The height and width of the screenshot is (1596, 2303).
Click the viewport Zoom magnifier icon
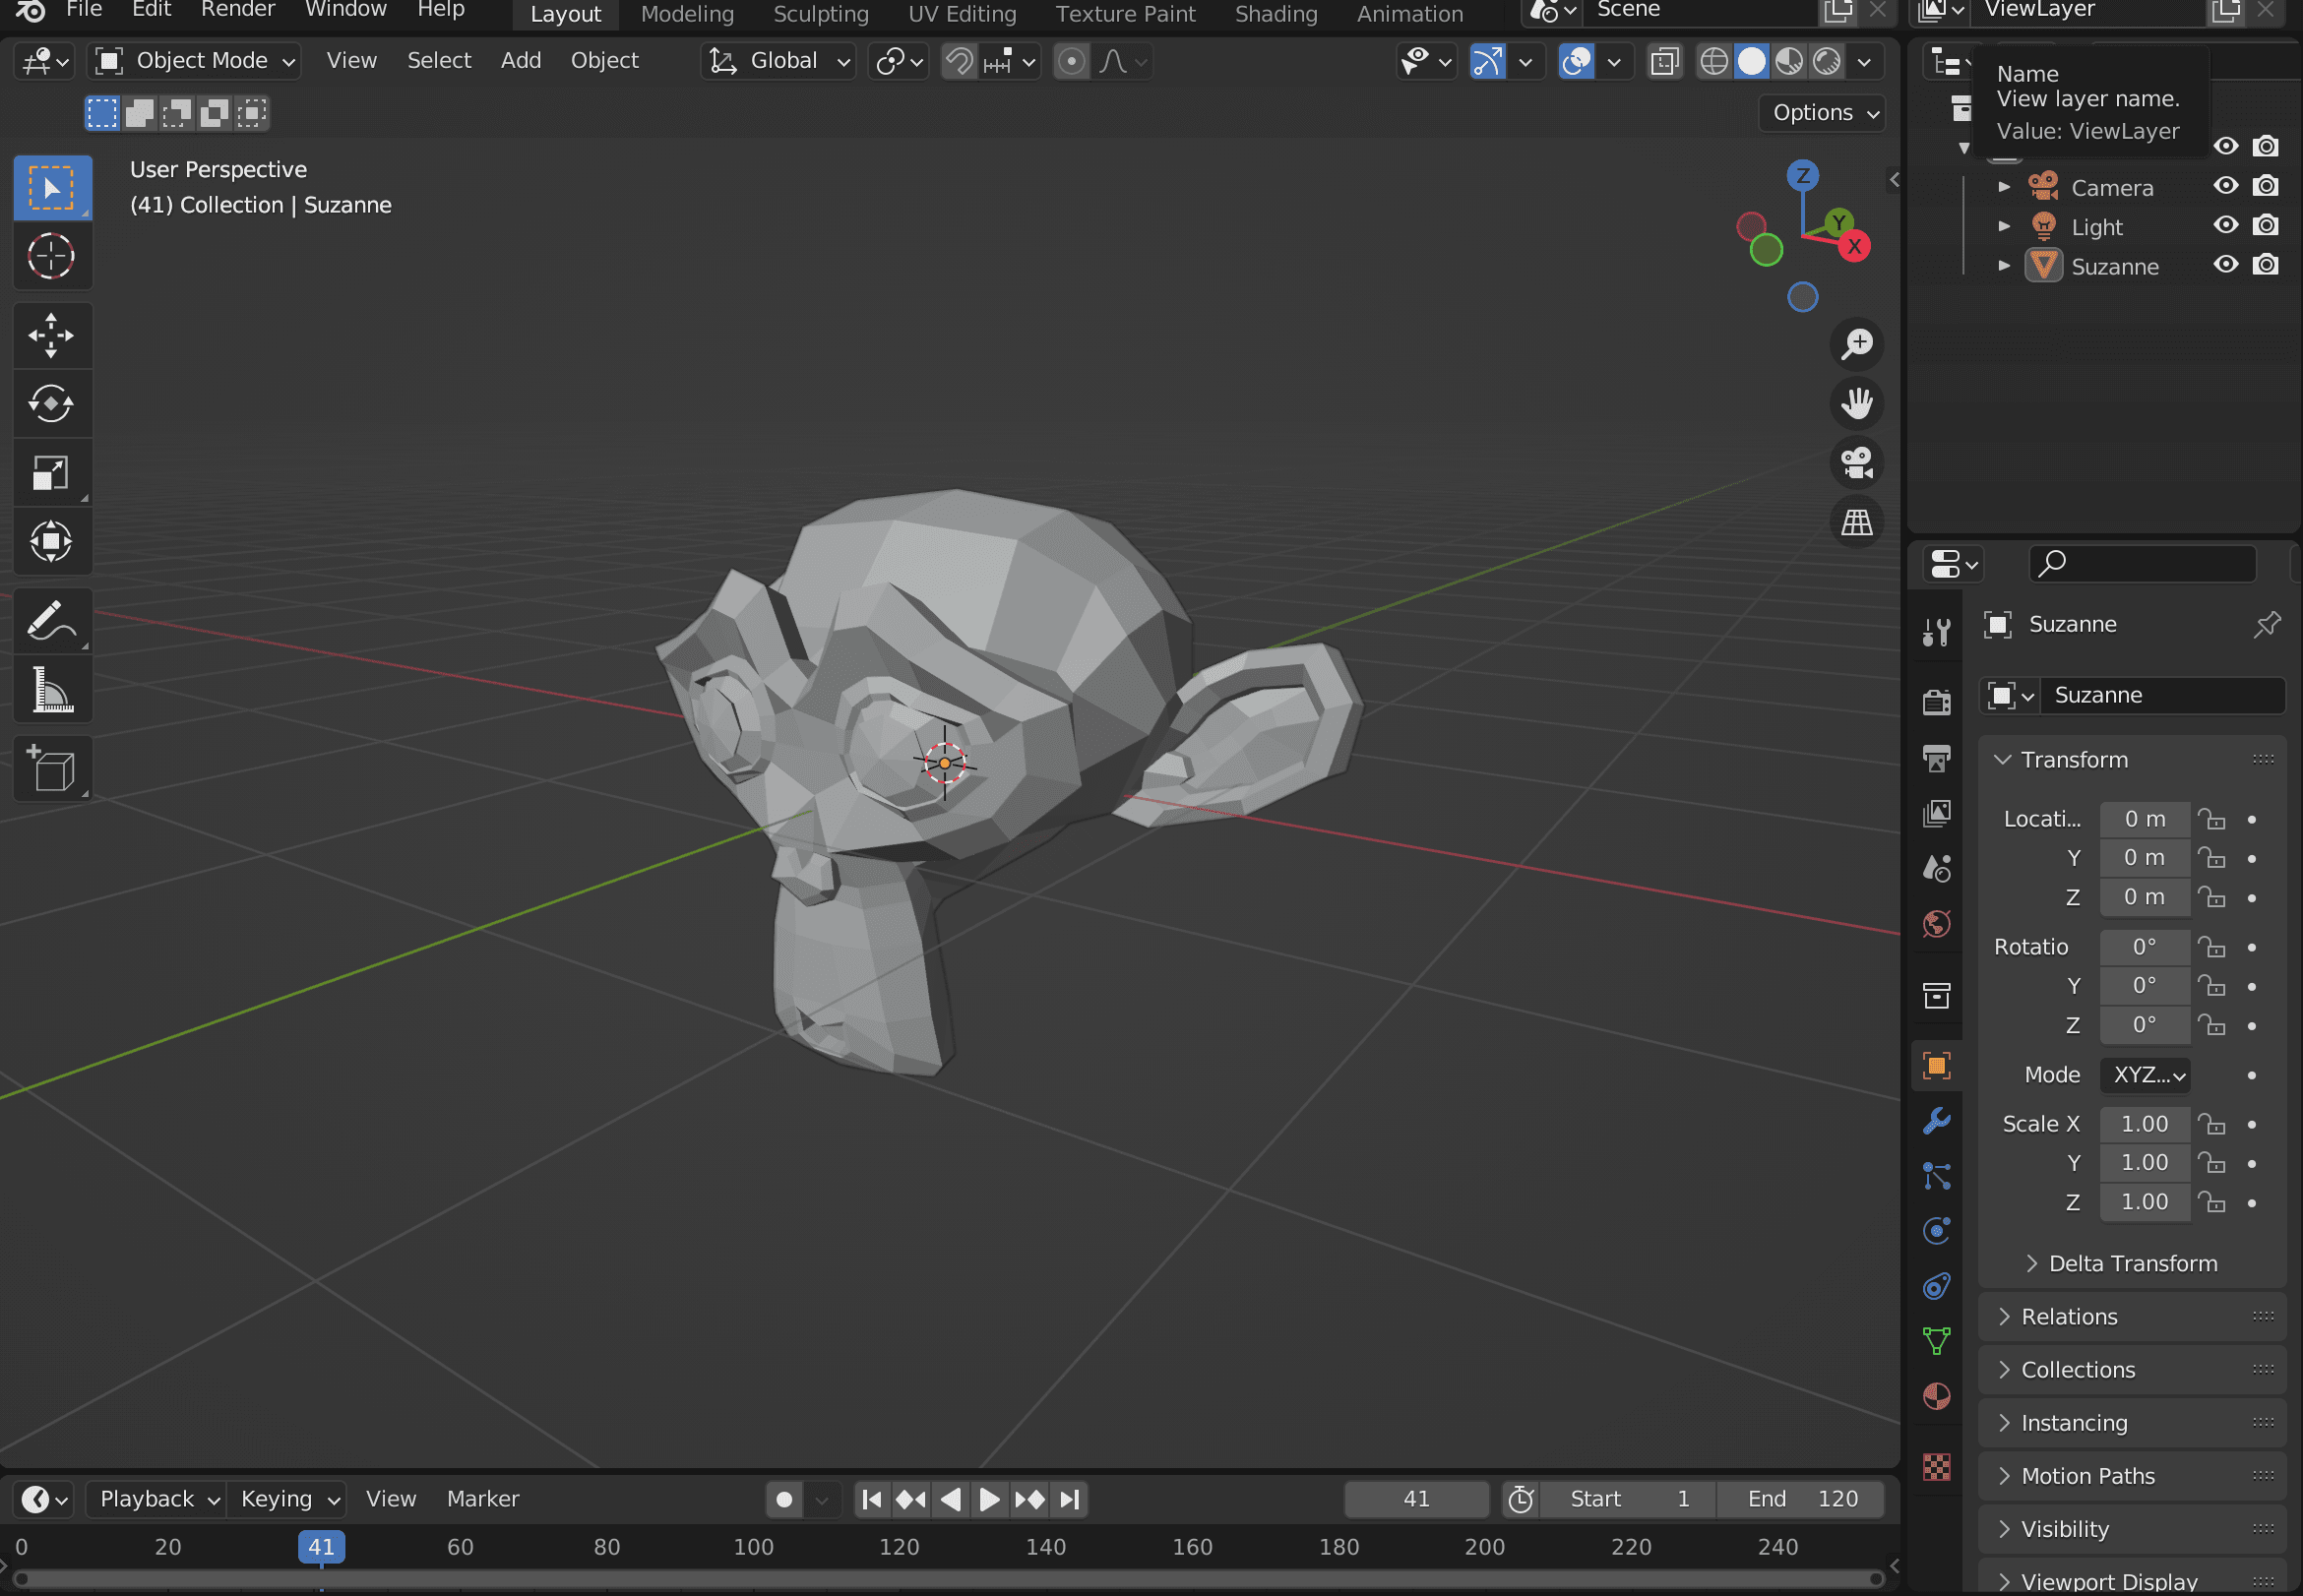pyautogui.click(x=1857, y=344)
